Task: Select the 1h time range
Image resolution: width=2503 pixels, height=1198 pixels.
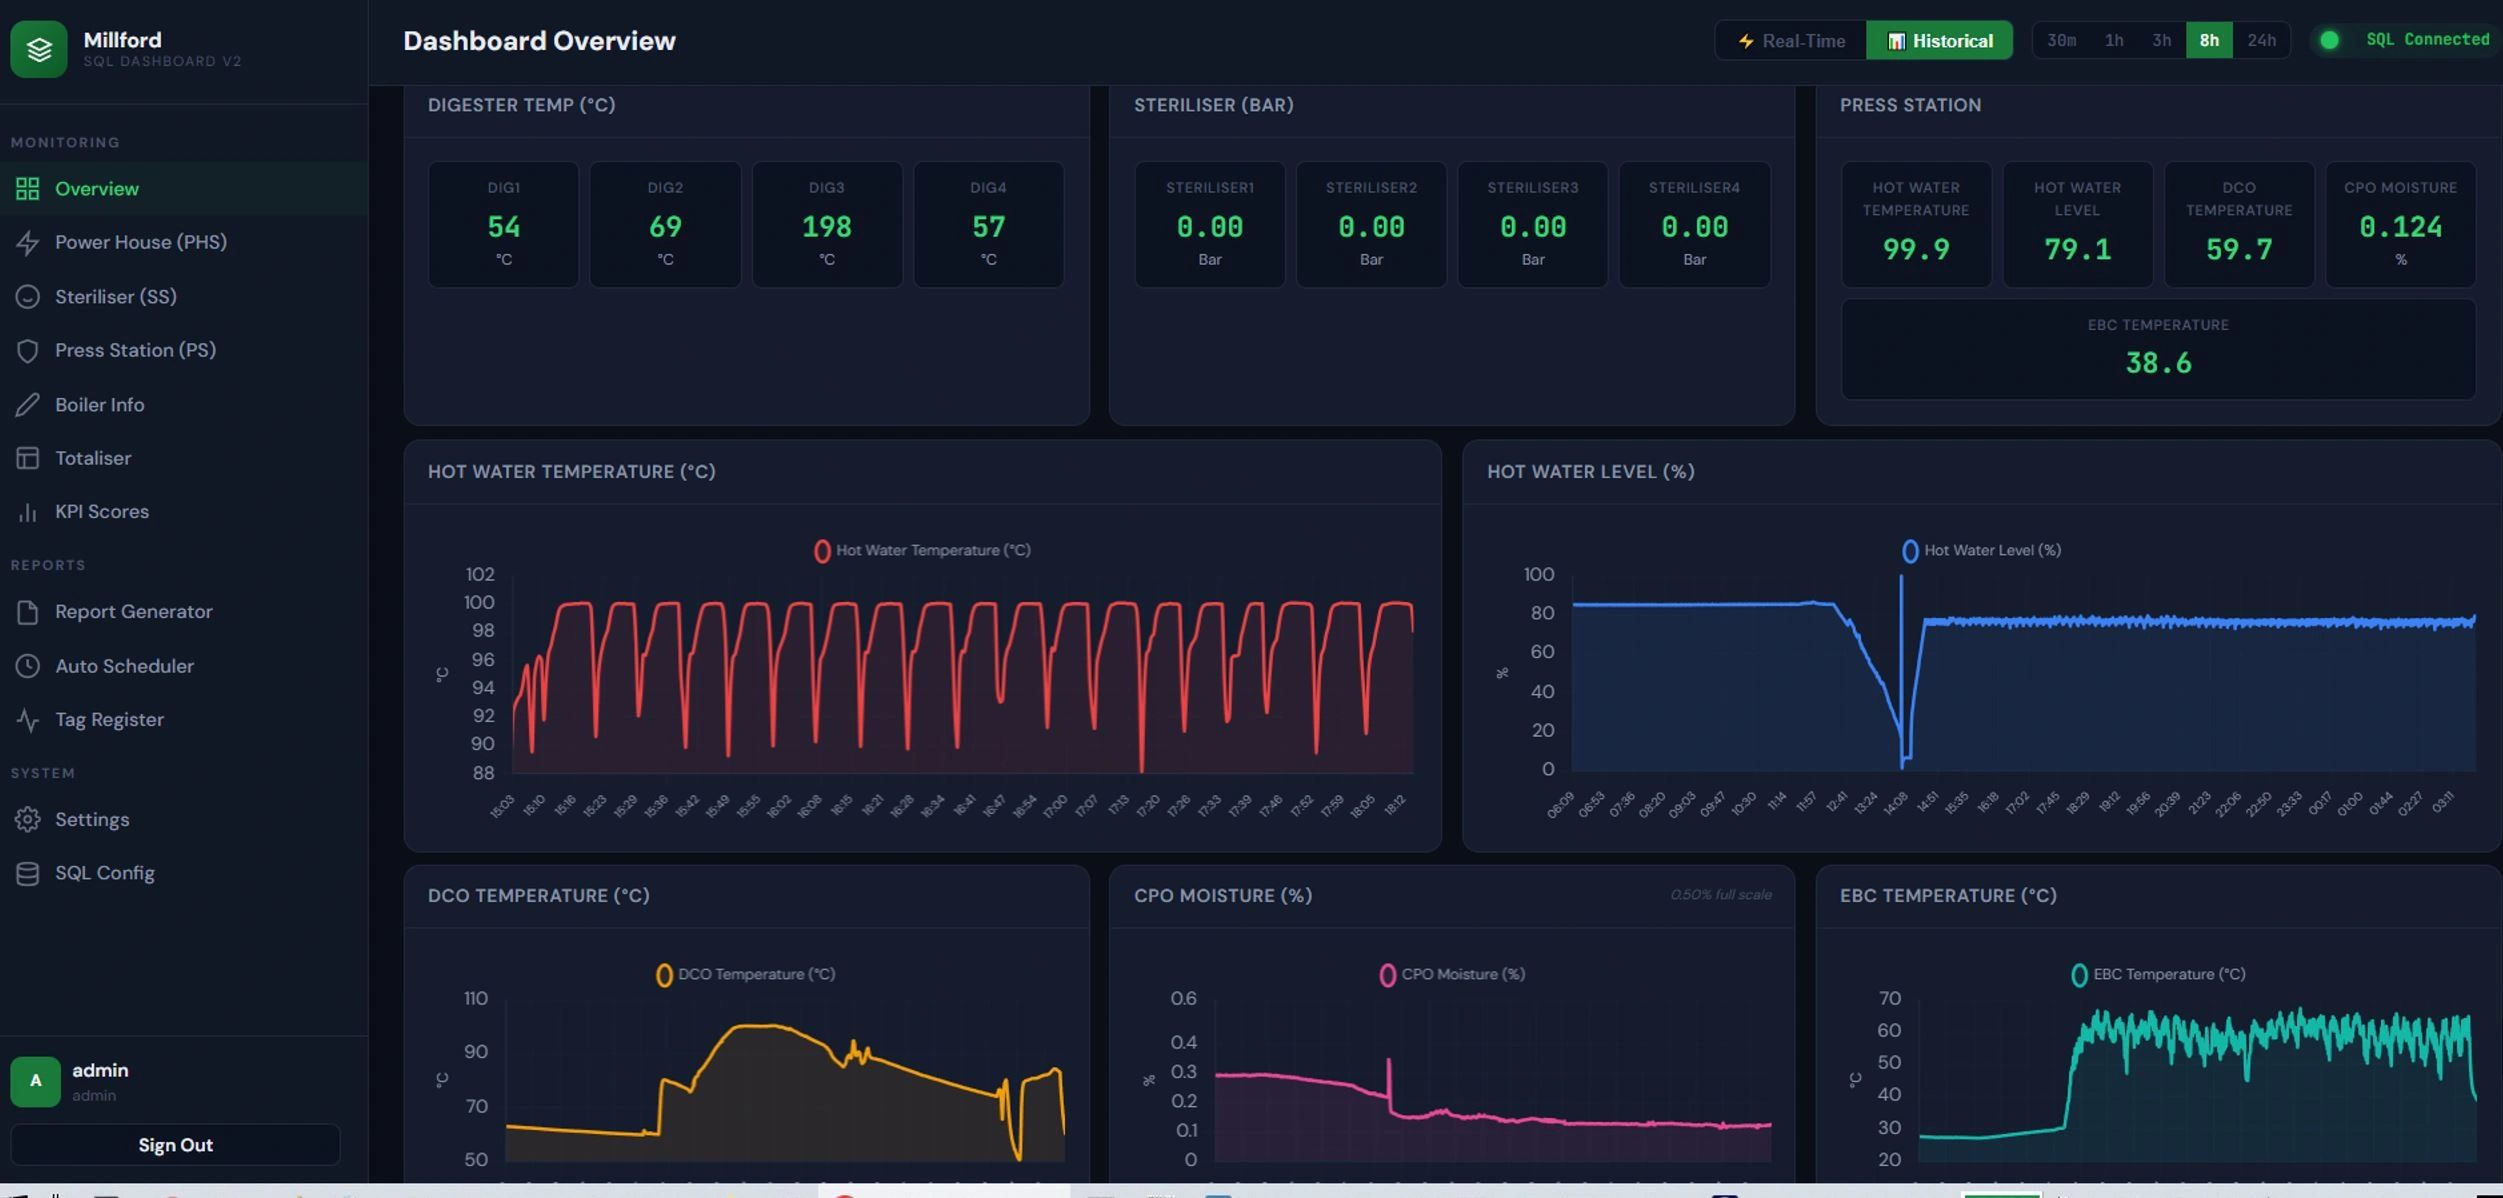Action: 2113,41
